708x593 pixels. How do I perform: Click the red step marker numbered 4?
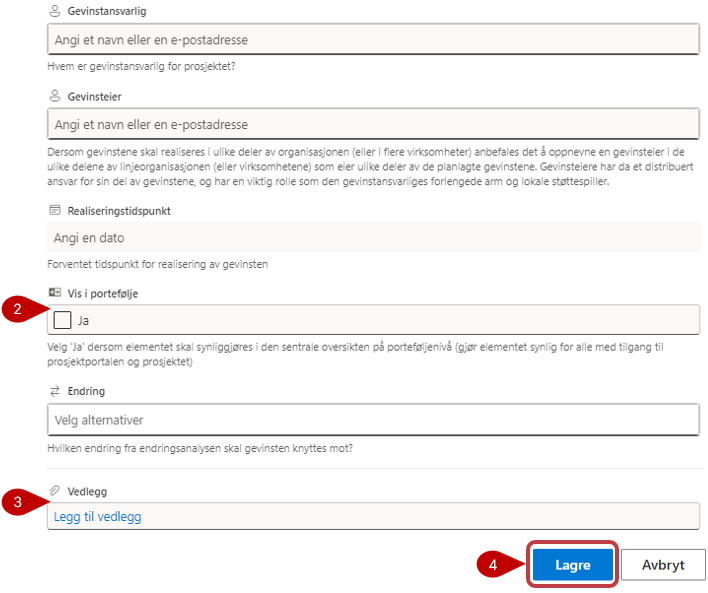tap(493, 564)
